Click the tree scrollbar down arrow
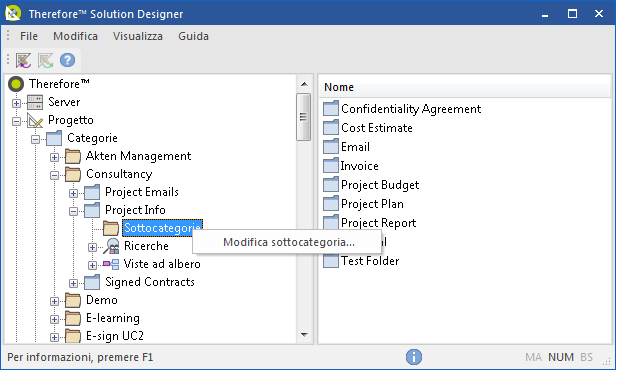This screenshot has width=617, height=371. (x=304, y=335)
